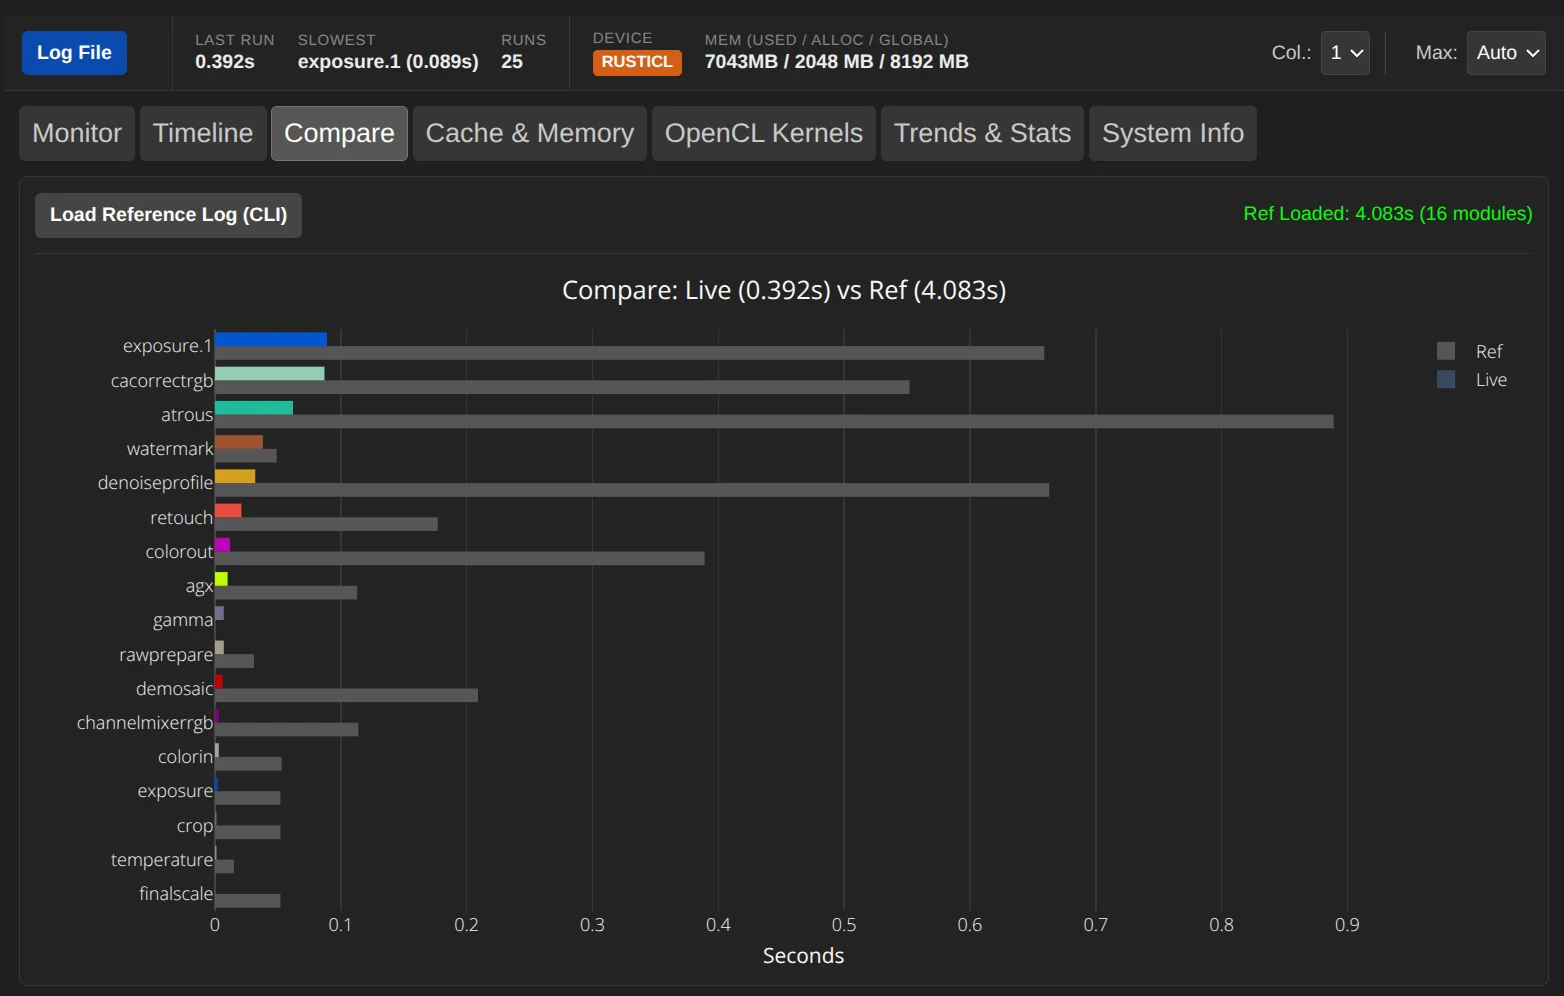Open the Timeline tab
Image resolution: width=1564 pixels, height=996 pixels.
click(203, 134)
